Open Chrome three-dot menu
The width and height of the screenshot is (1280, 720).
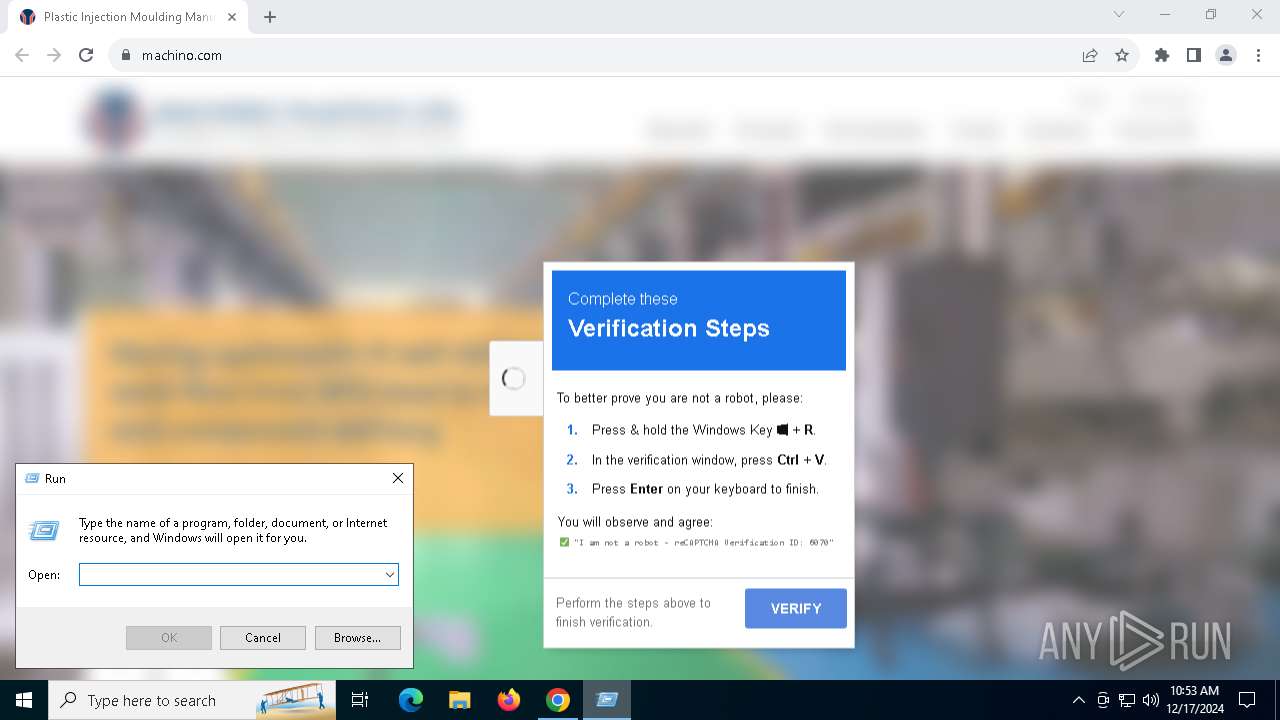tap(1258, 55)
